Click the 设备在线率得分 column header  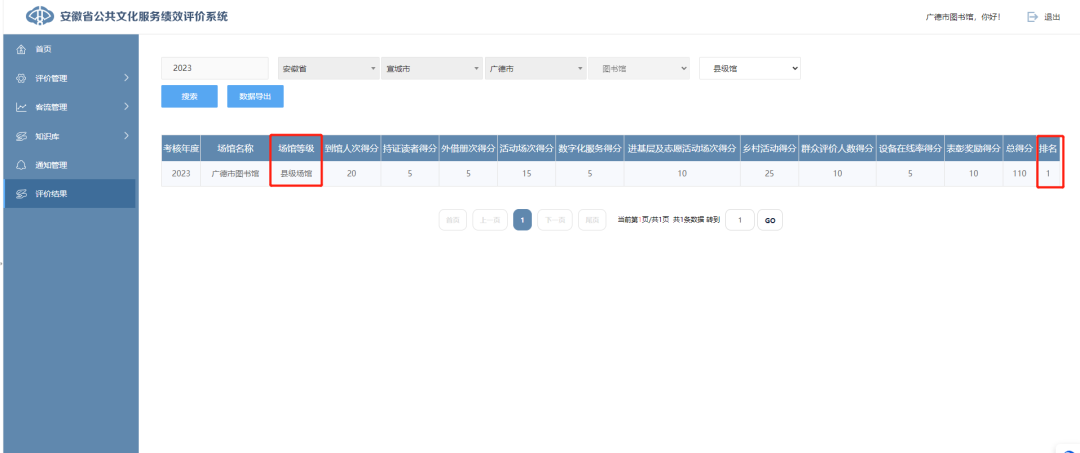[910, 148]
